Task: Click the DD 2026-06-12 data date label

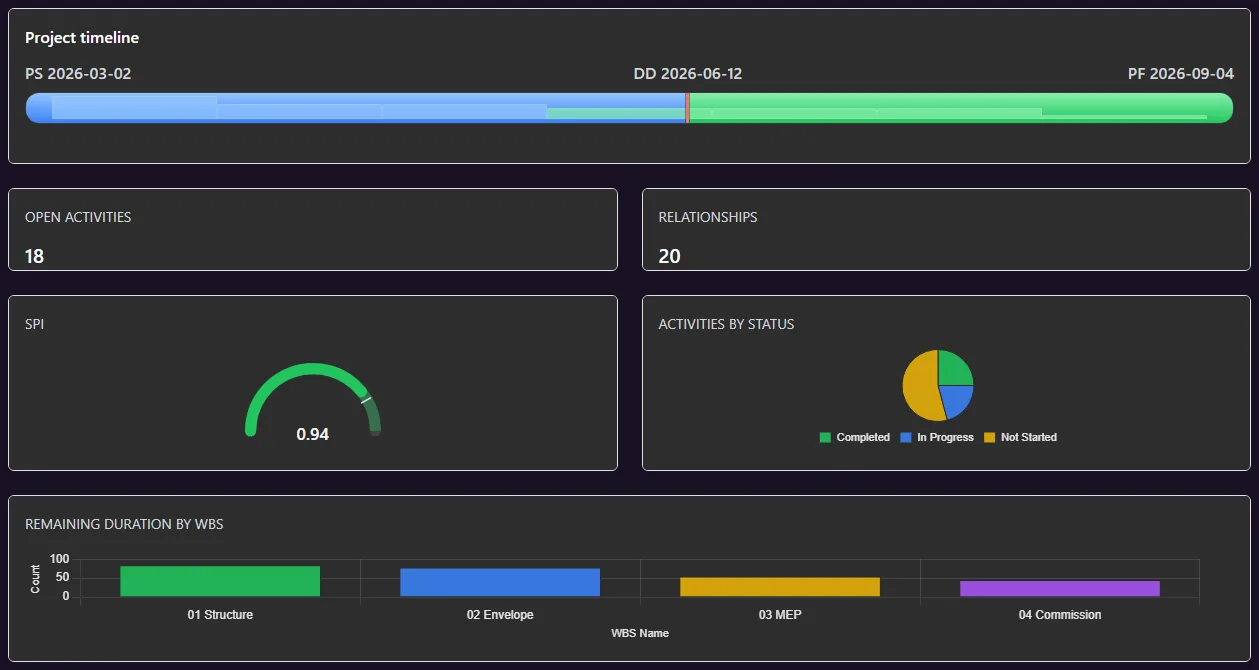Action: pos(688,74)
